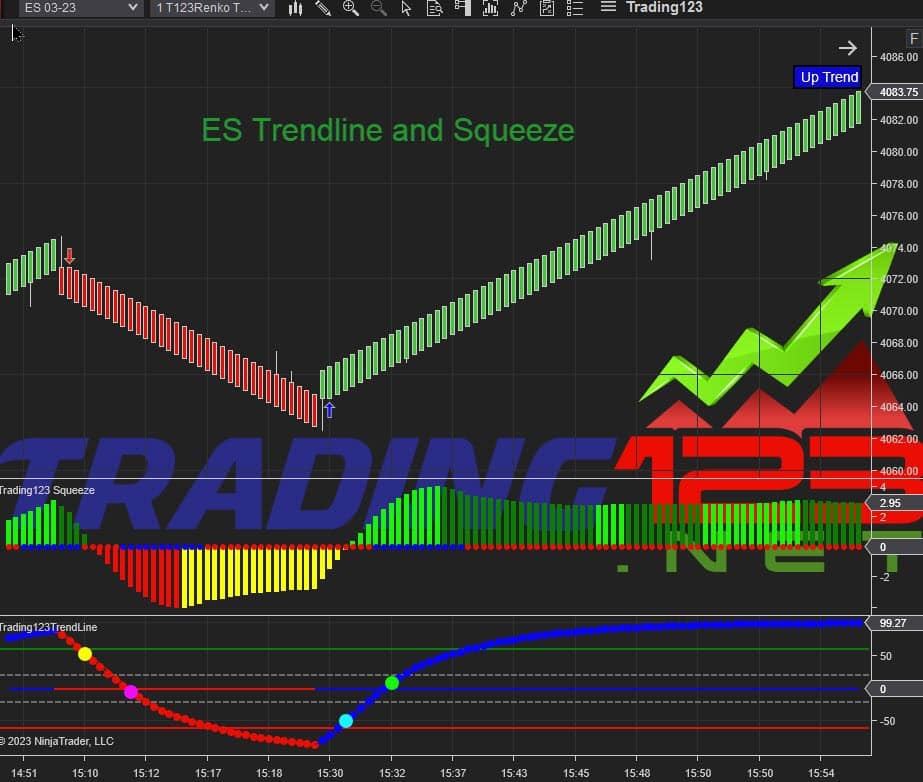
Task: Select the ES Trendline and Squeeze text
Action: point(387,130)
